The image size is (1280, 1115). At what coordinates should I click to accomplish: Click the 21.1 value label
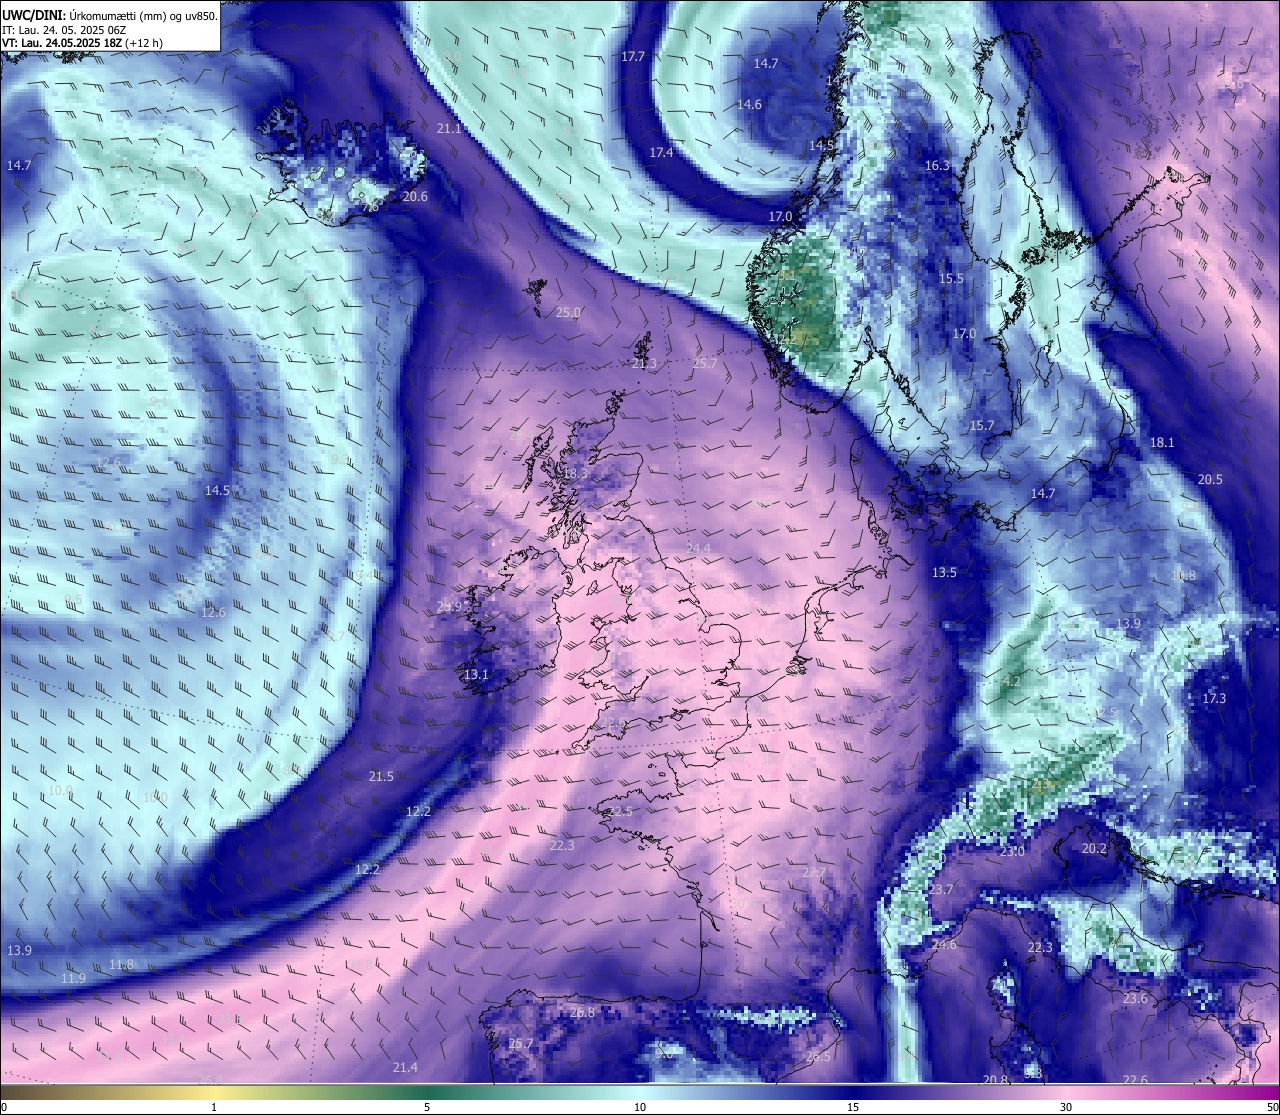(x=449, y=129)
